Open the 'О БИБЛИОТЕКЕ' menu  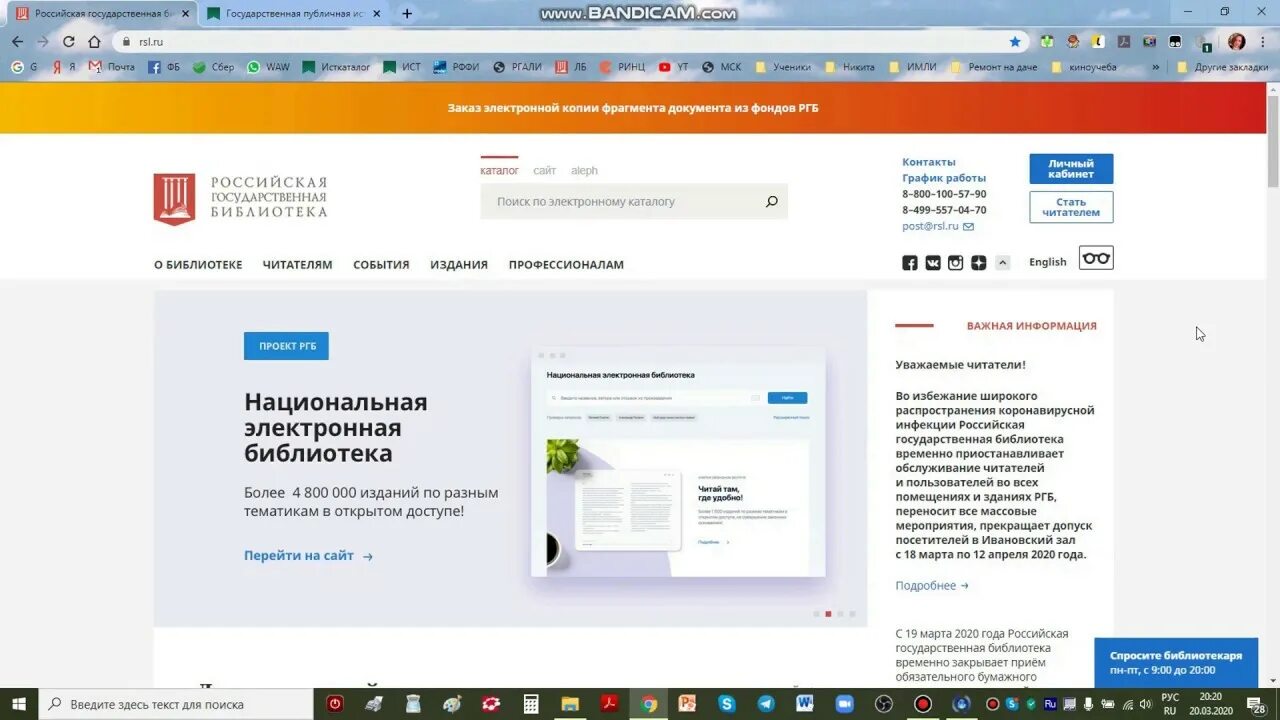click(x=198, y=265)
